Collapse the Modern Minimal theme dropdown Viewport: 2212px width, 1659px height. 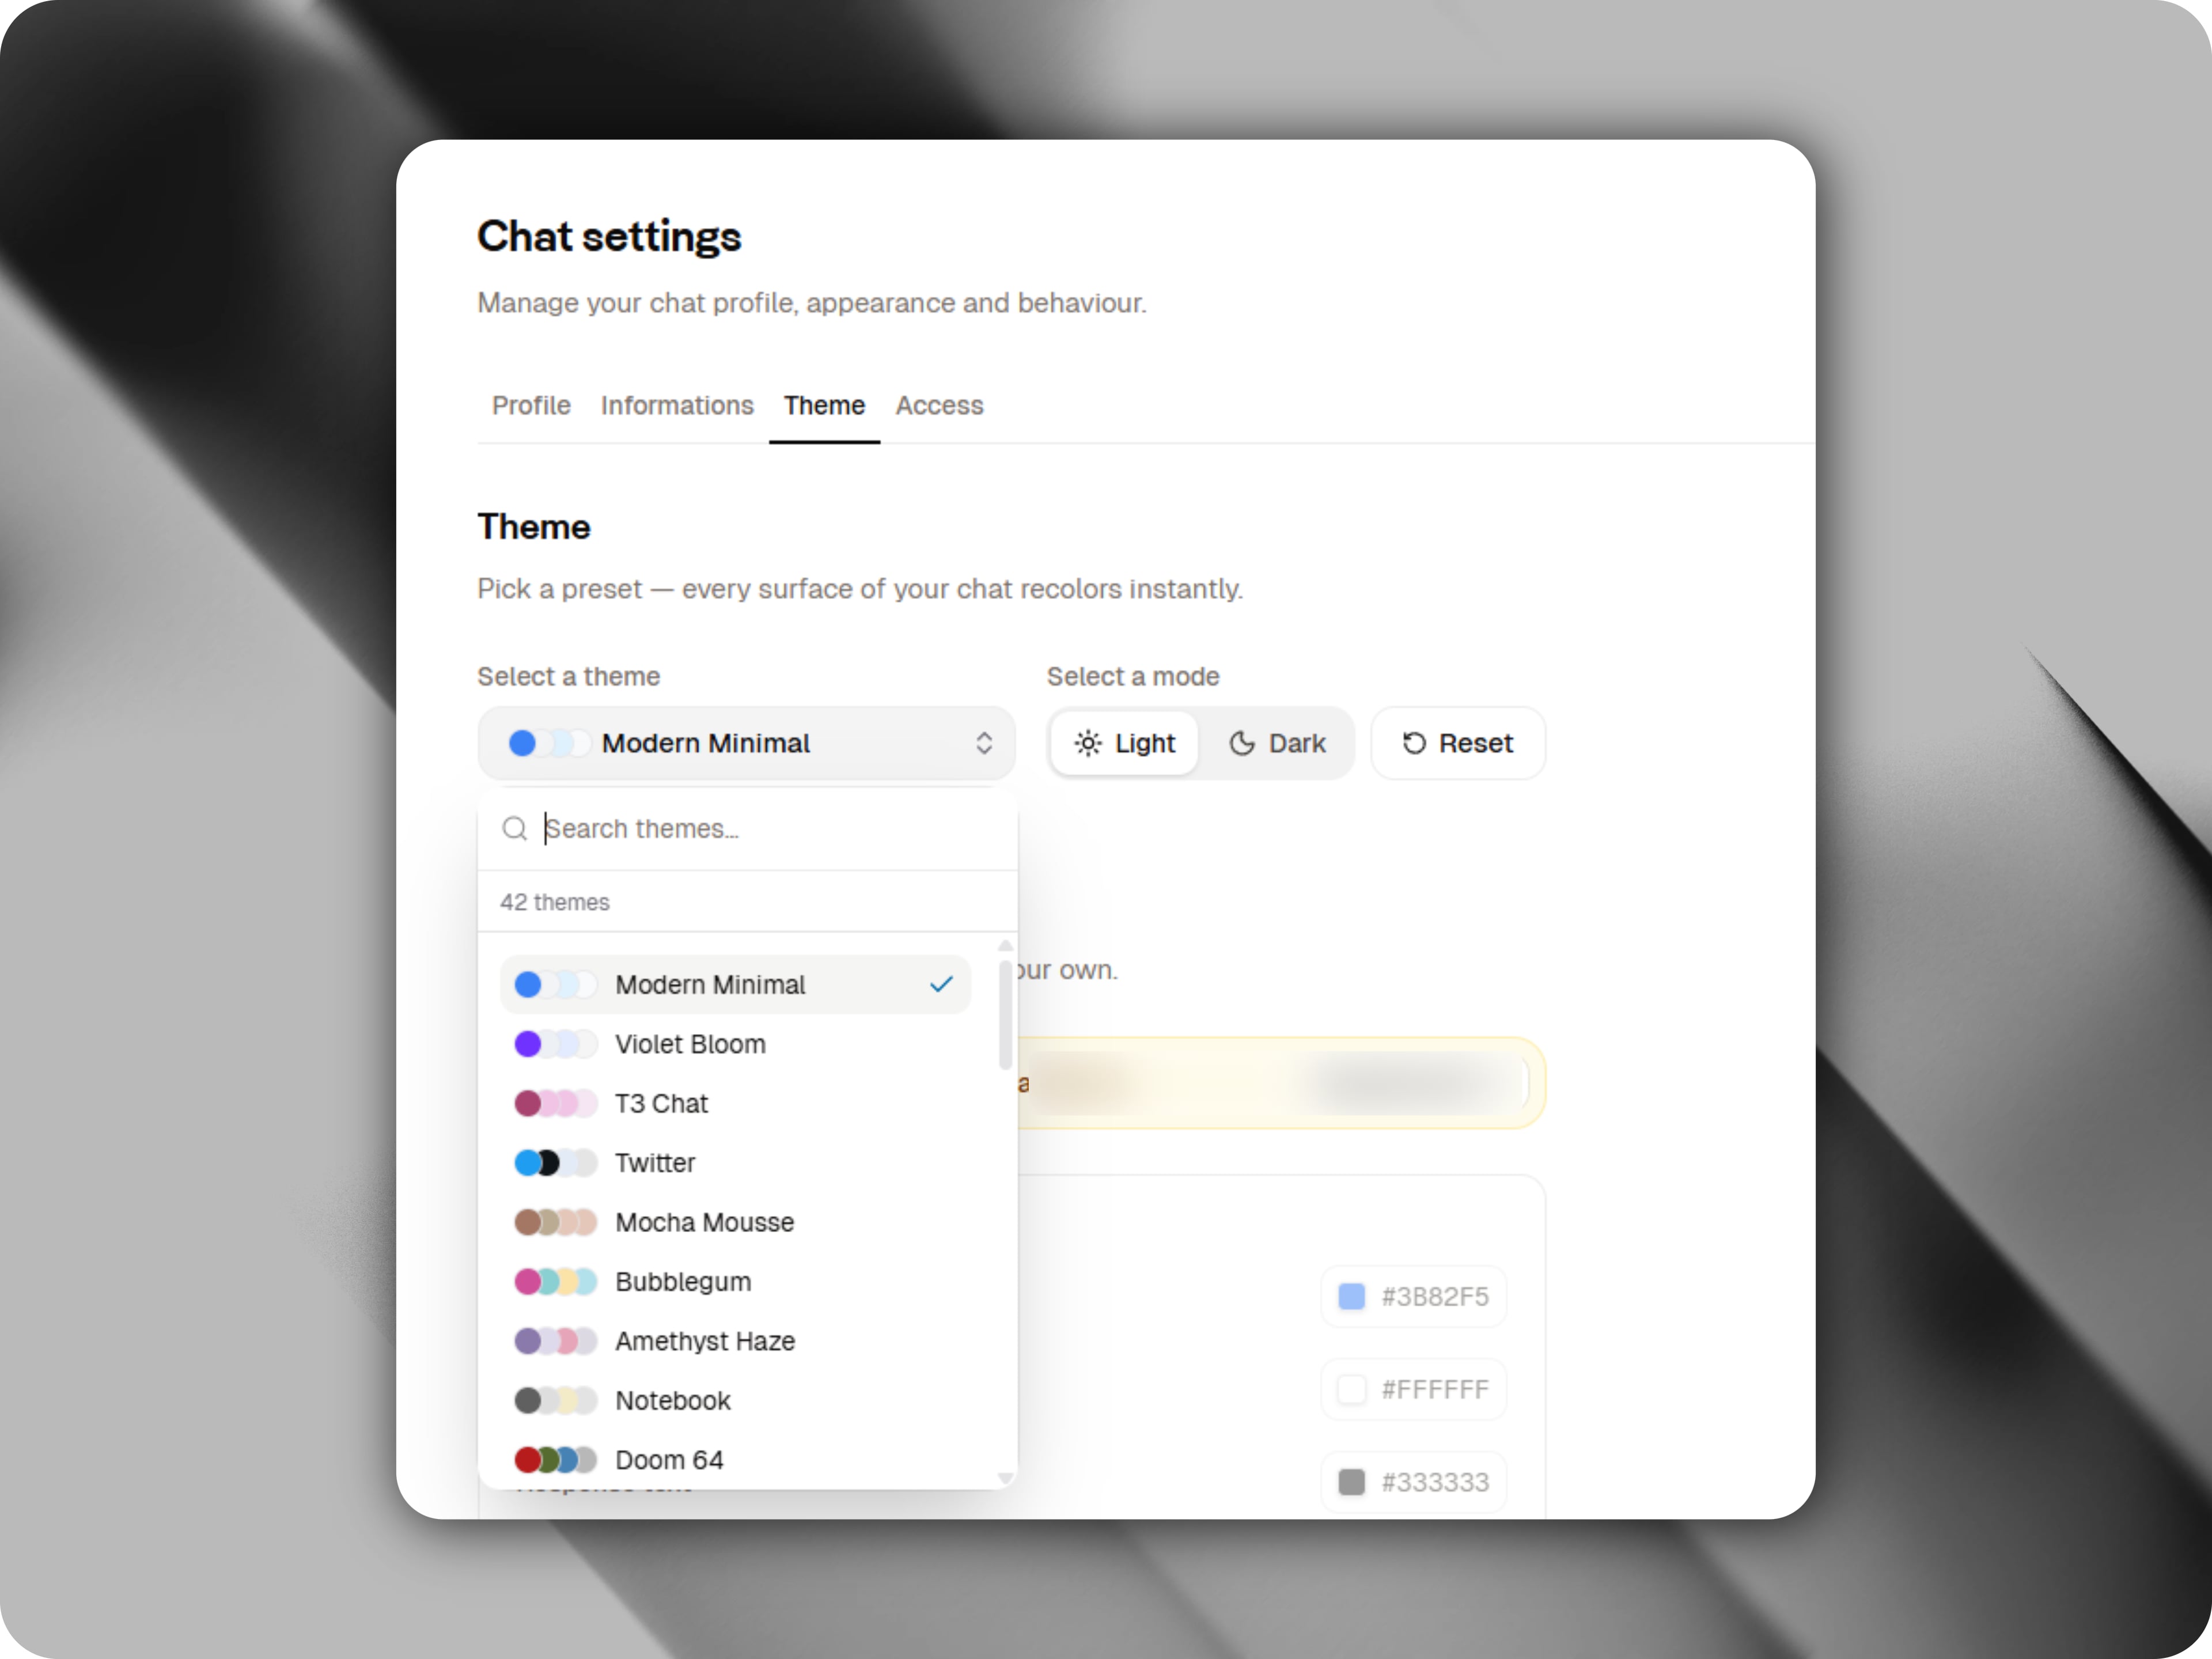(746, 743)
